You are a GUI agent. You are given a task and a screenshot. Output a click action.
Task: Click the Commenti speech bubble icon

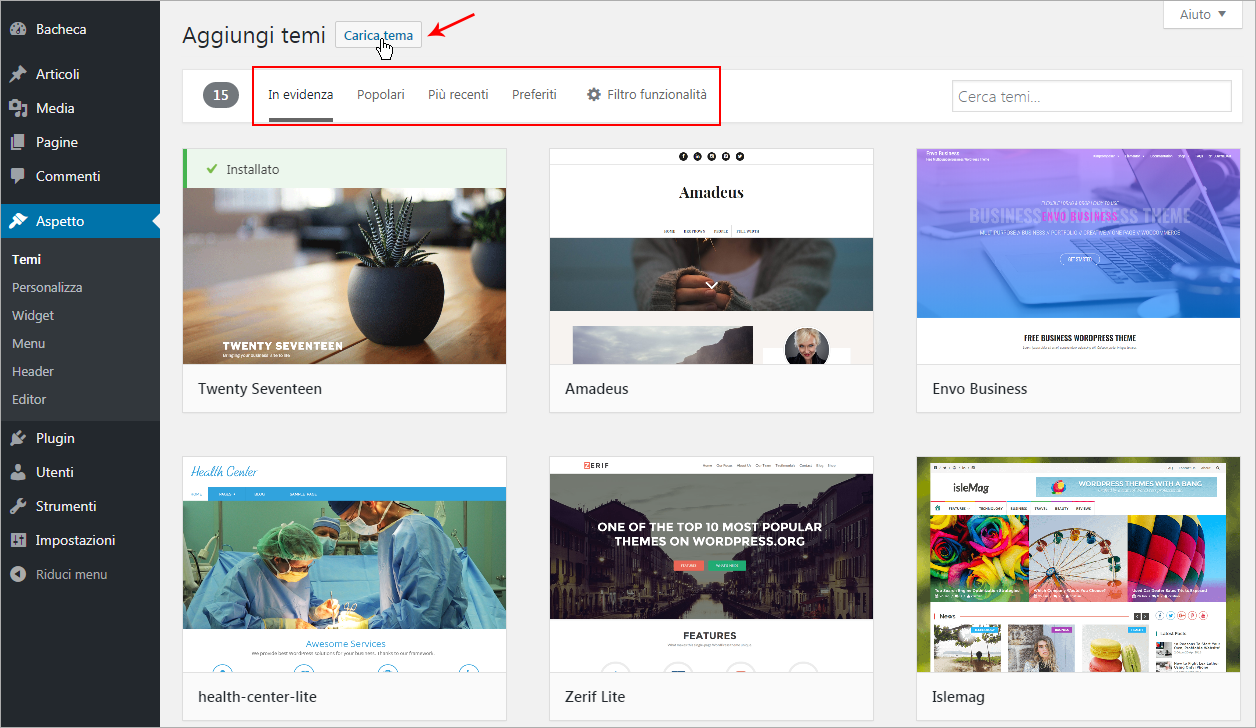tap(18, 176)
